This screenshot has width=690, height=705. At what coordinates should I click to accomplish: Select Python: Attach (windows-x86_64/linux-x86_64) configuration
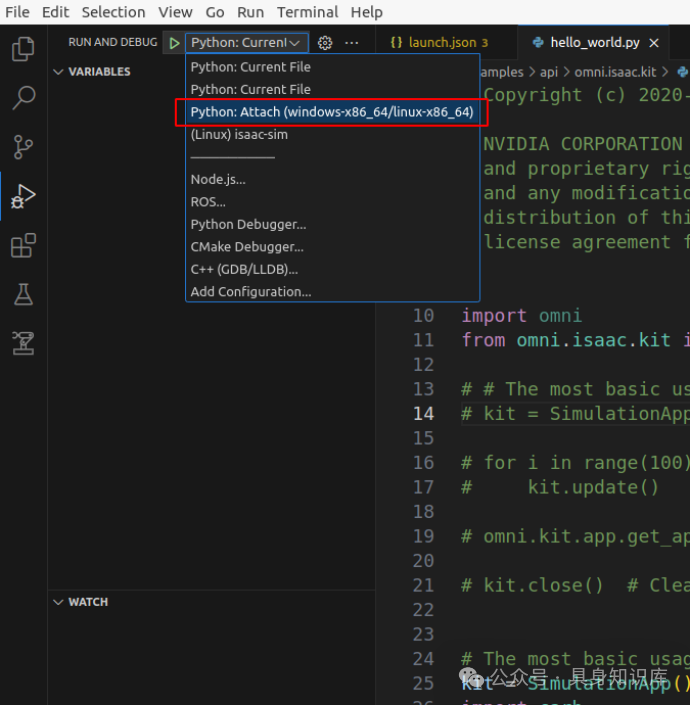point(331,112)
